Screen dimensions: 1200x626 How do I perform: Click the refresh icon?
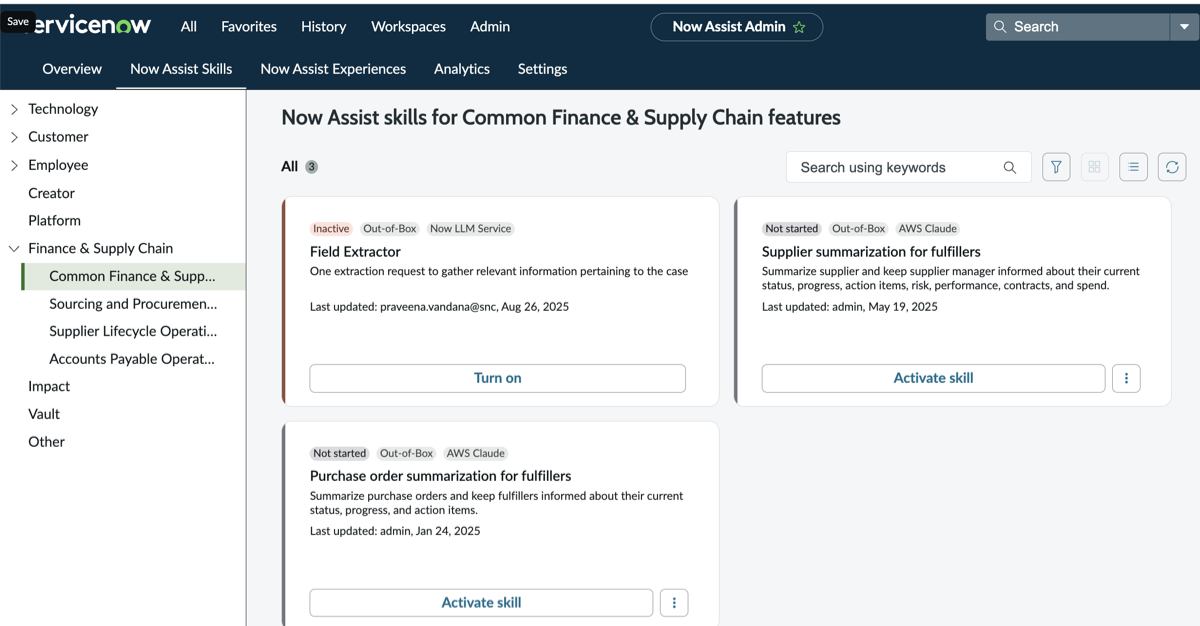(x=1172, y=167)
